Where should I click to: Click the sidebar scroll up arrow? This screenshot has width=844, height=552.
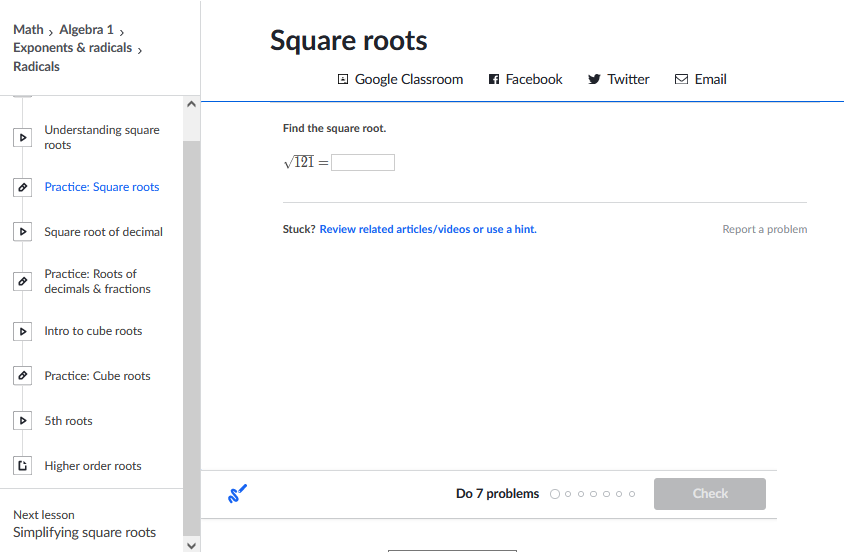191,104
